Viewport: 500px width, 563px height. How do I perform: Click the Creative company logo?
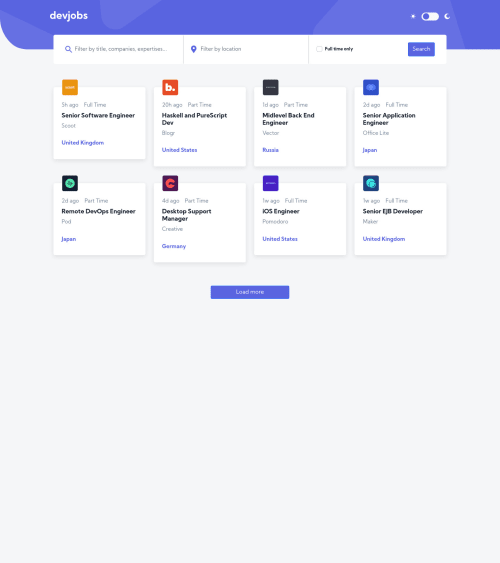(x=170, y=183)
